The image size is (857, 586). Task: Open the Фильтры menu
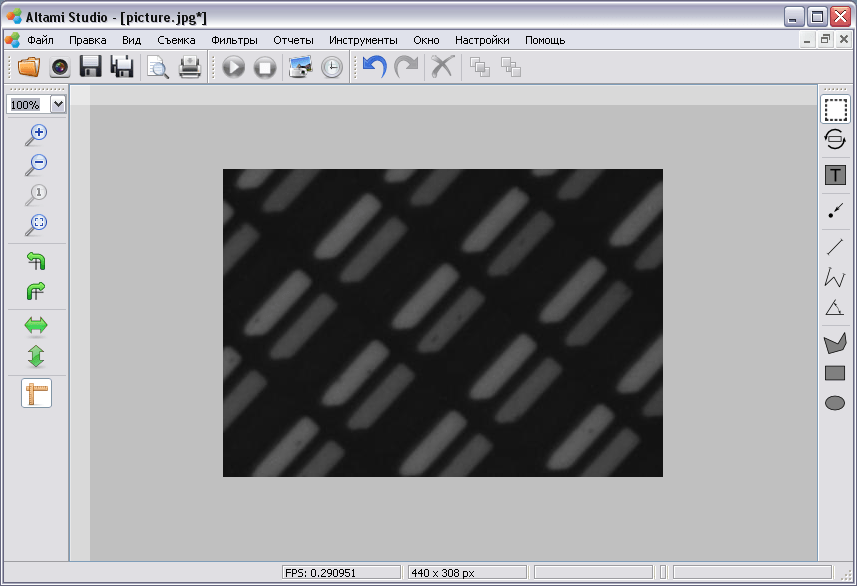point(234,40)
